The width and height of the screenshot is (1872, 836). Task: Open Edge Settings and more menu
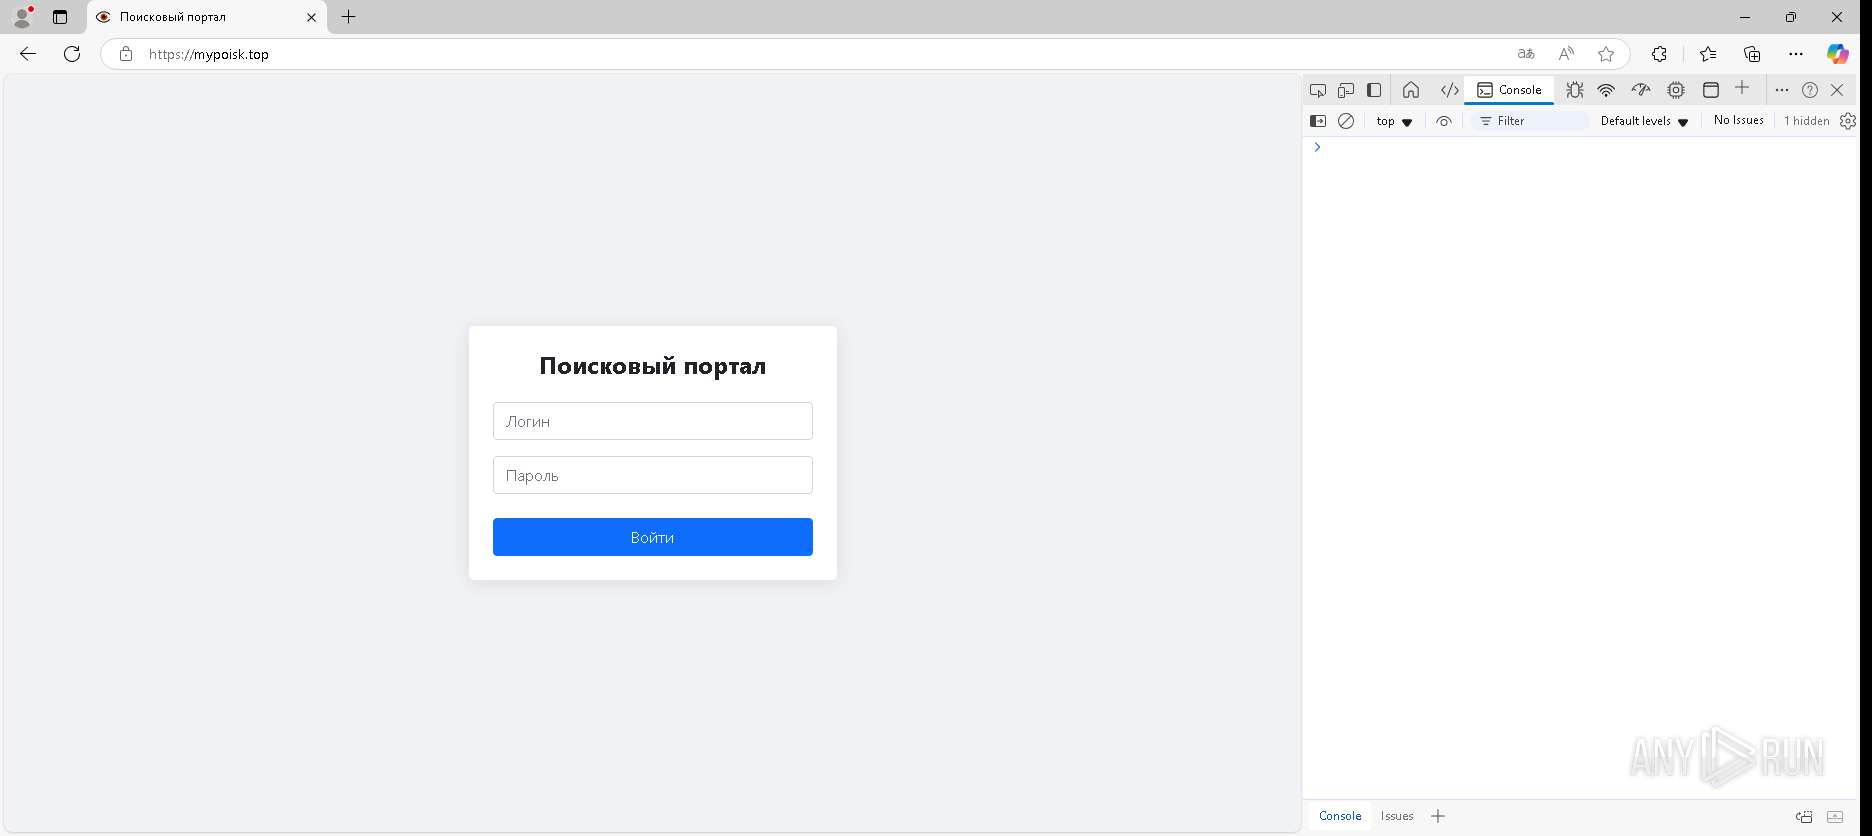1796,54
